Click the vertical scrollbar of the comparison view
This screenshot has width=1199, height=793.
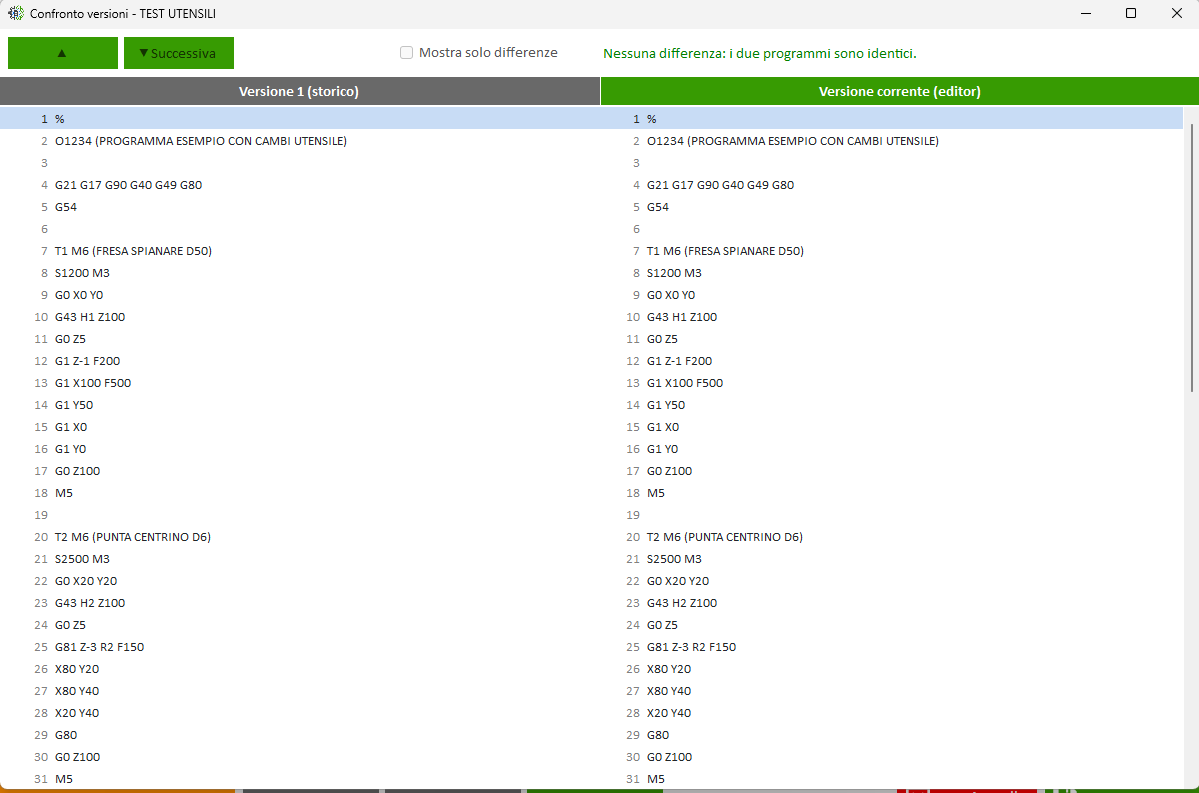click(1192, 258)
